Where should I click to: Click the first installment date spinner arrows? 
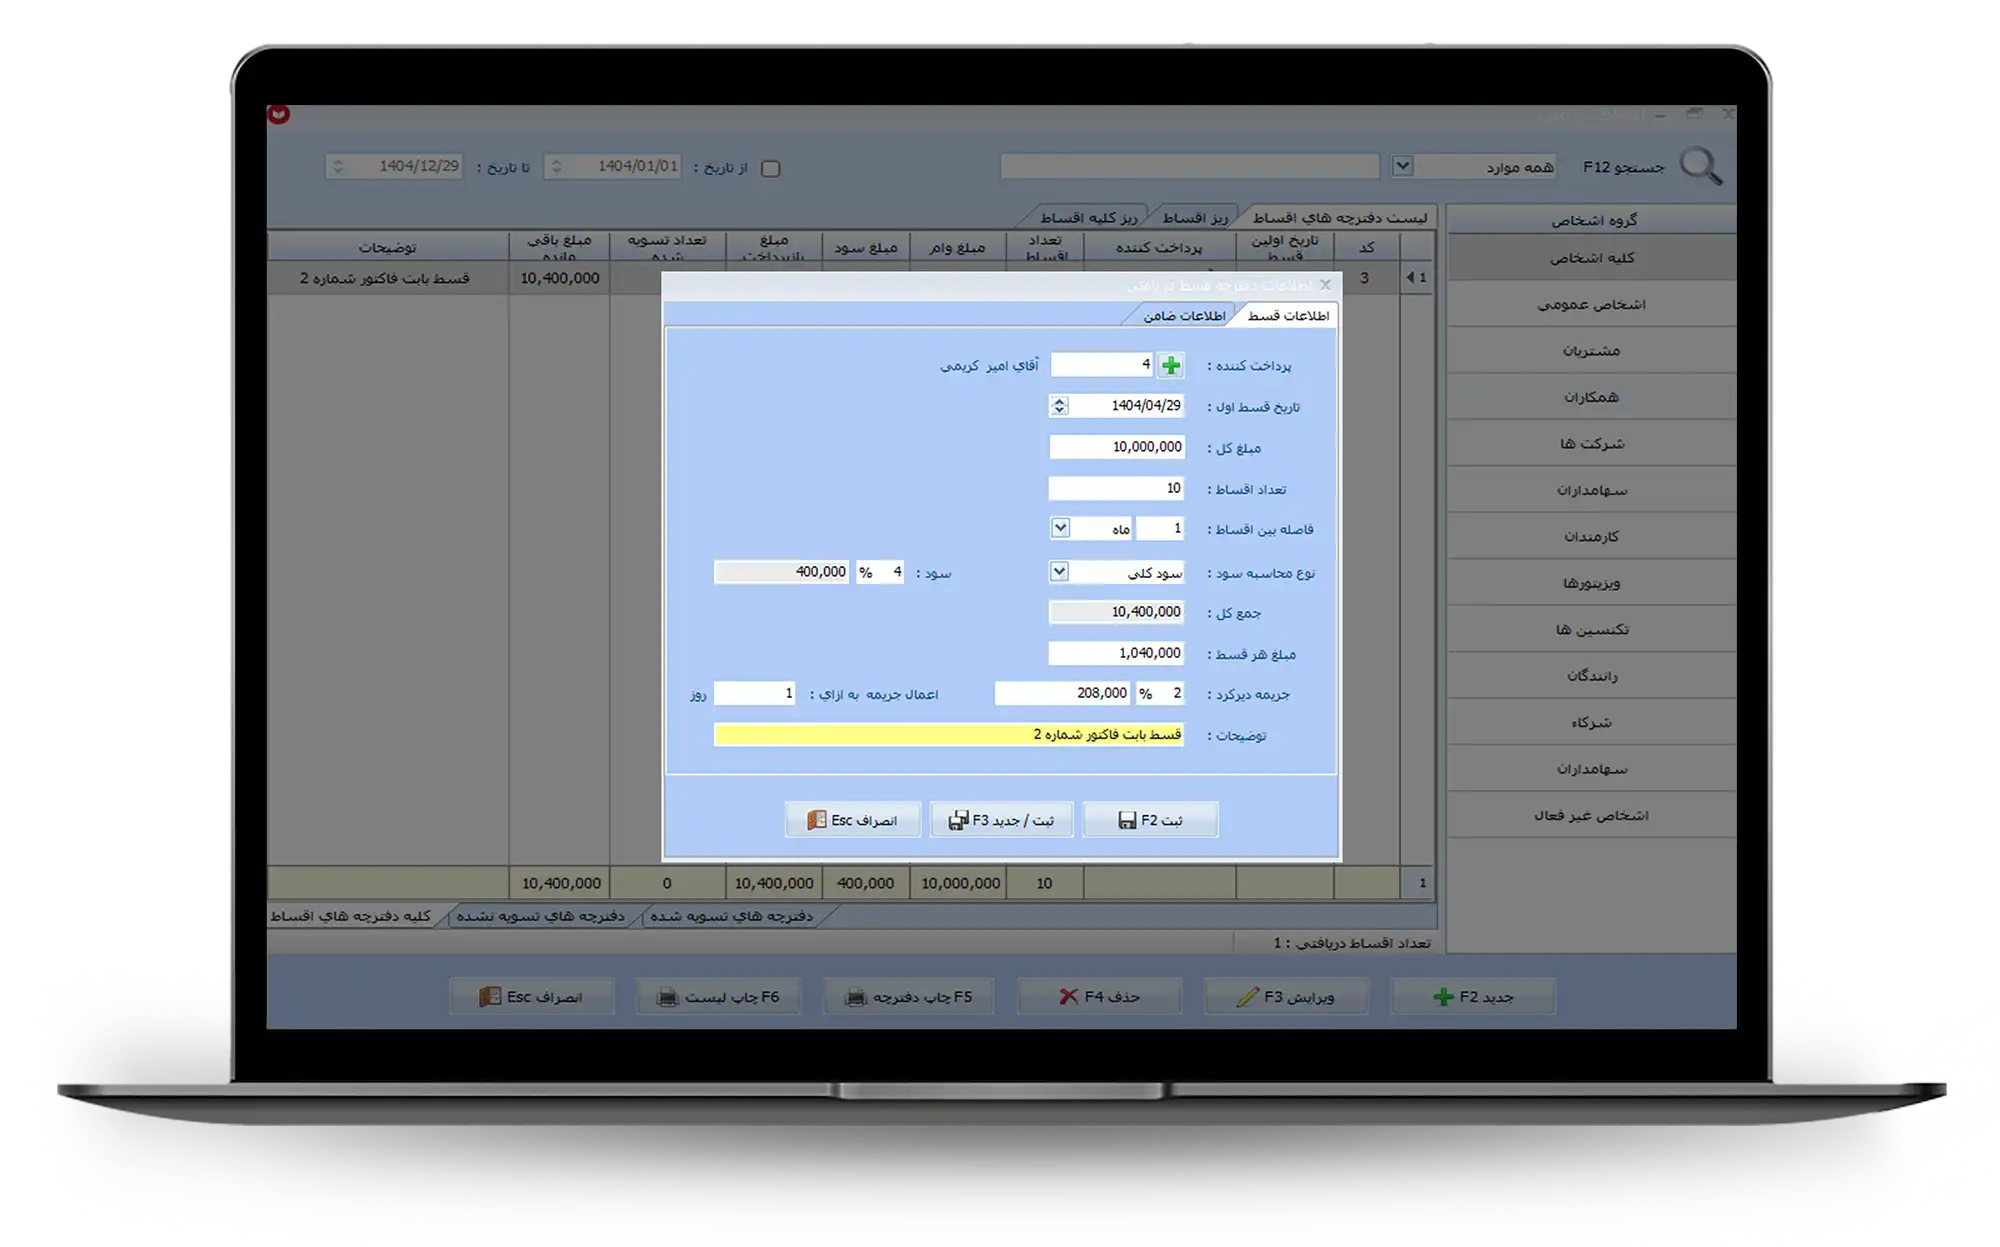tap(1059, 406)
